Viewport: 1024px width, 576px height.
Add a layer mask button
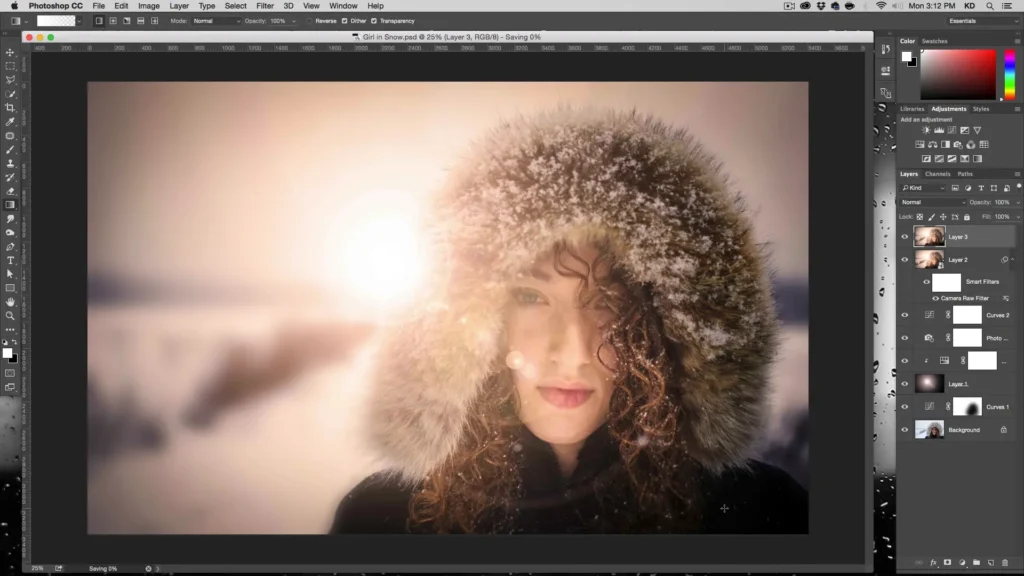[948, 562]
